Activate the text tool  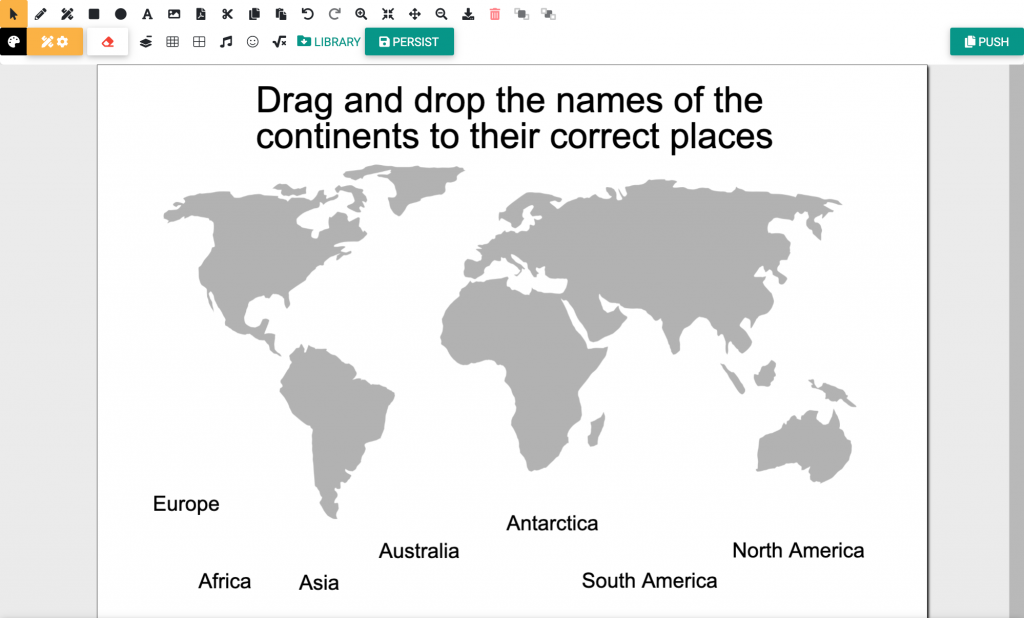point(148,14)
